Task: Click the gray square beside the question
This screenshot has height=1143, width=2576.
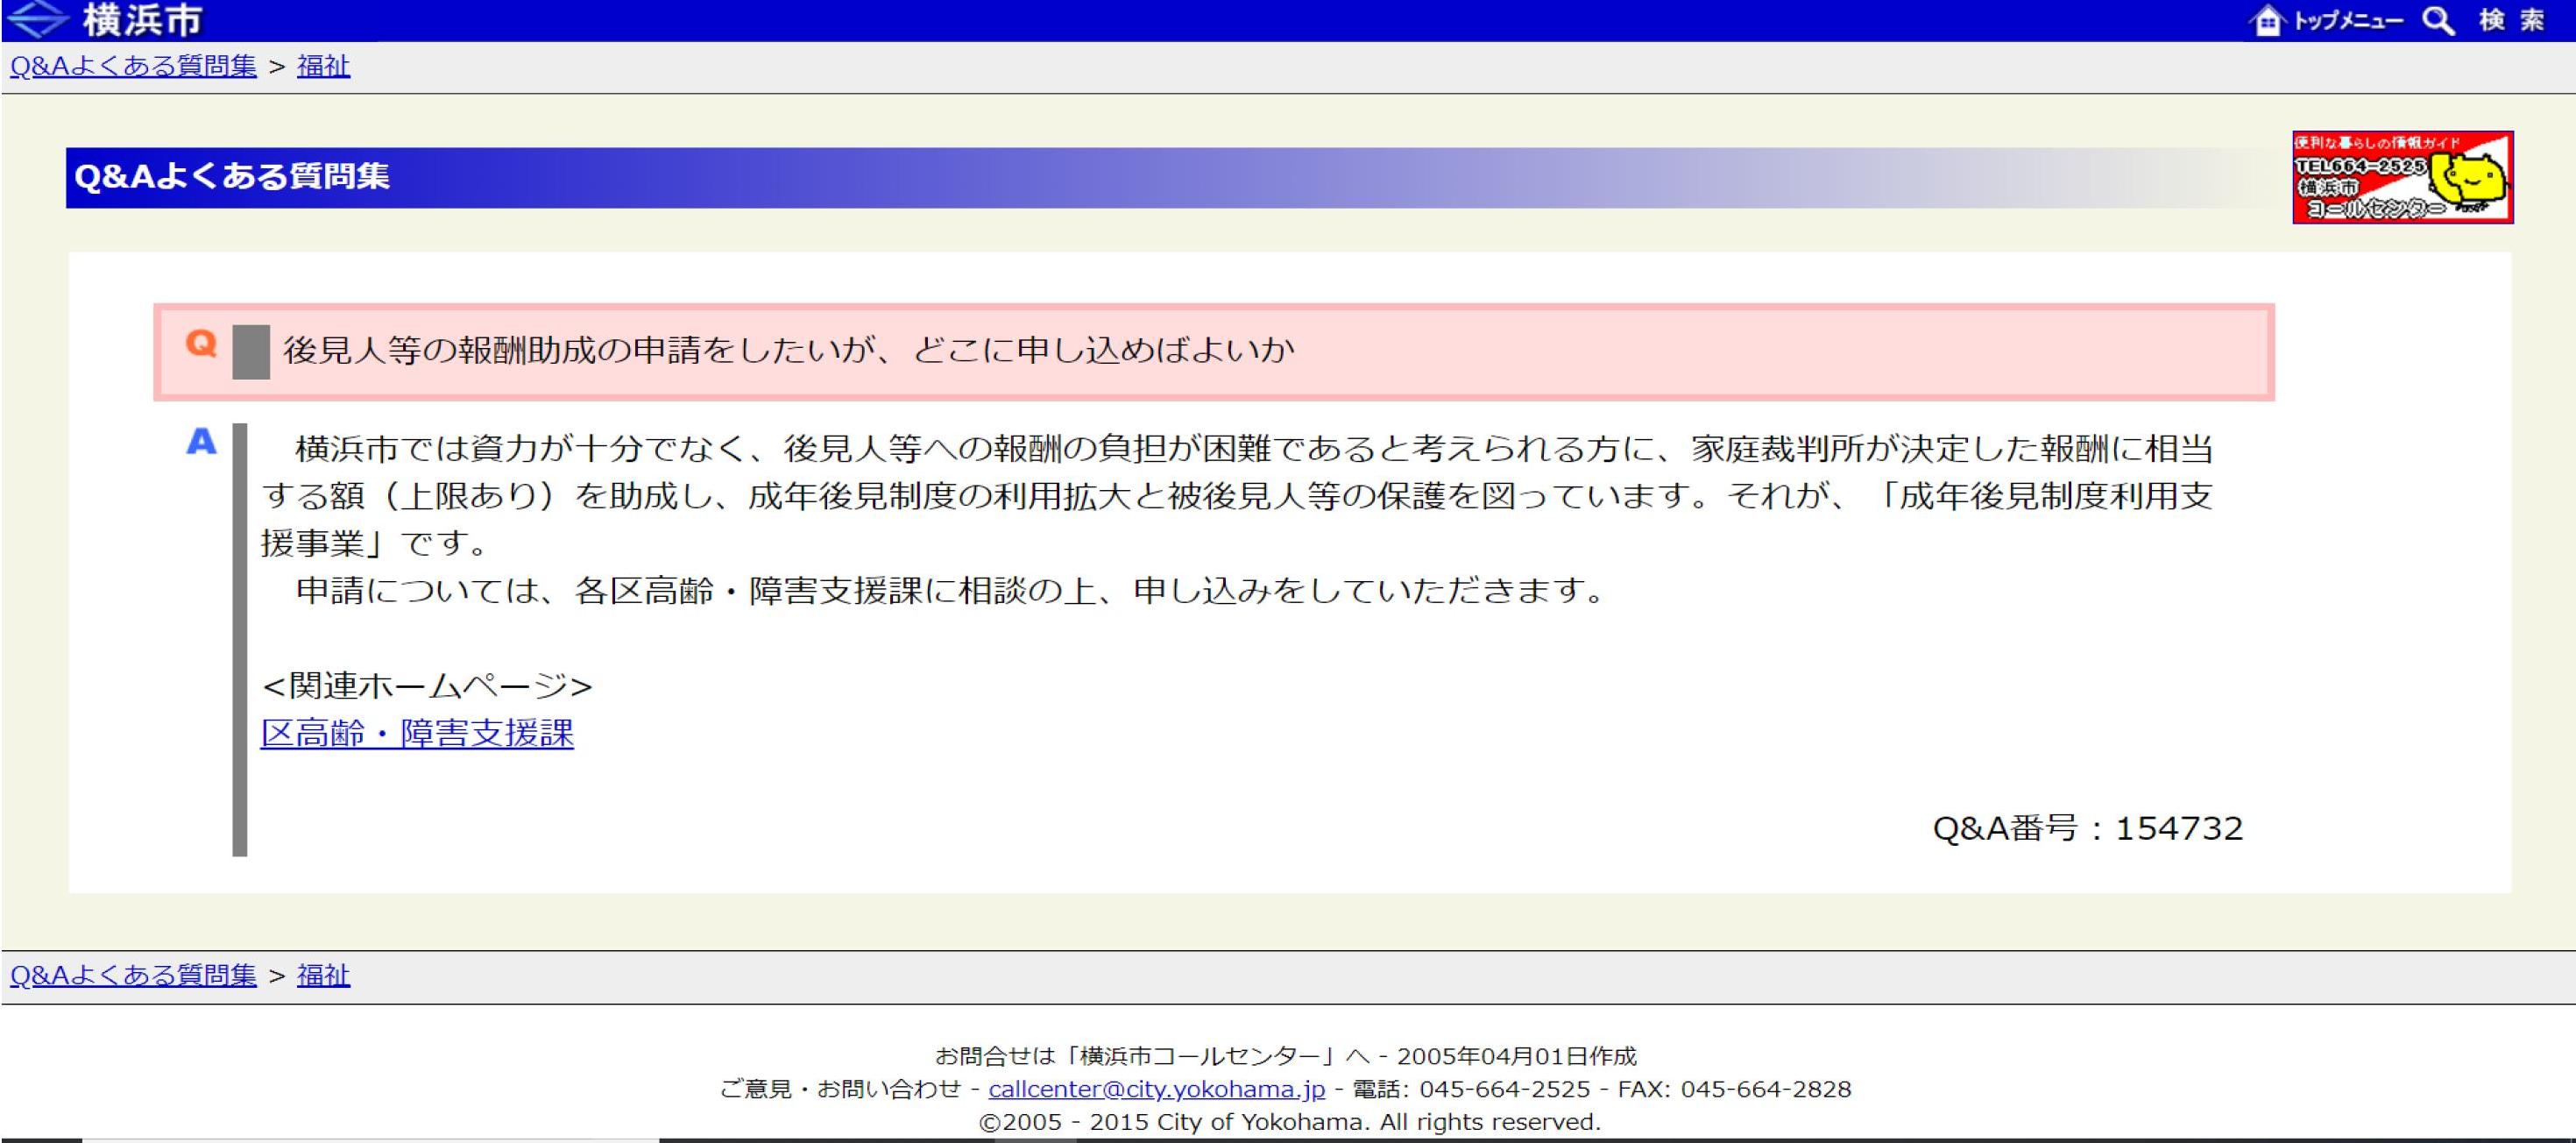Action: (x=251, y=351)
